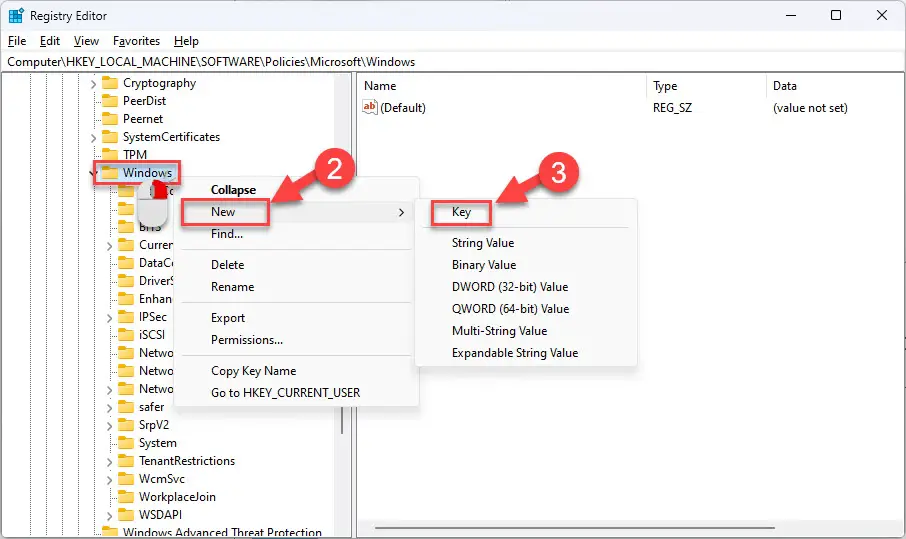Open the View menu
The height and width of the screenshot is (539, 906).
pyautogui.click(x=86, y=41)
